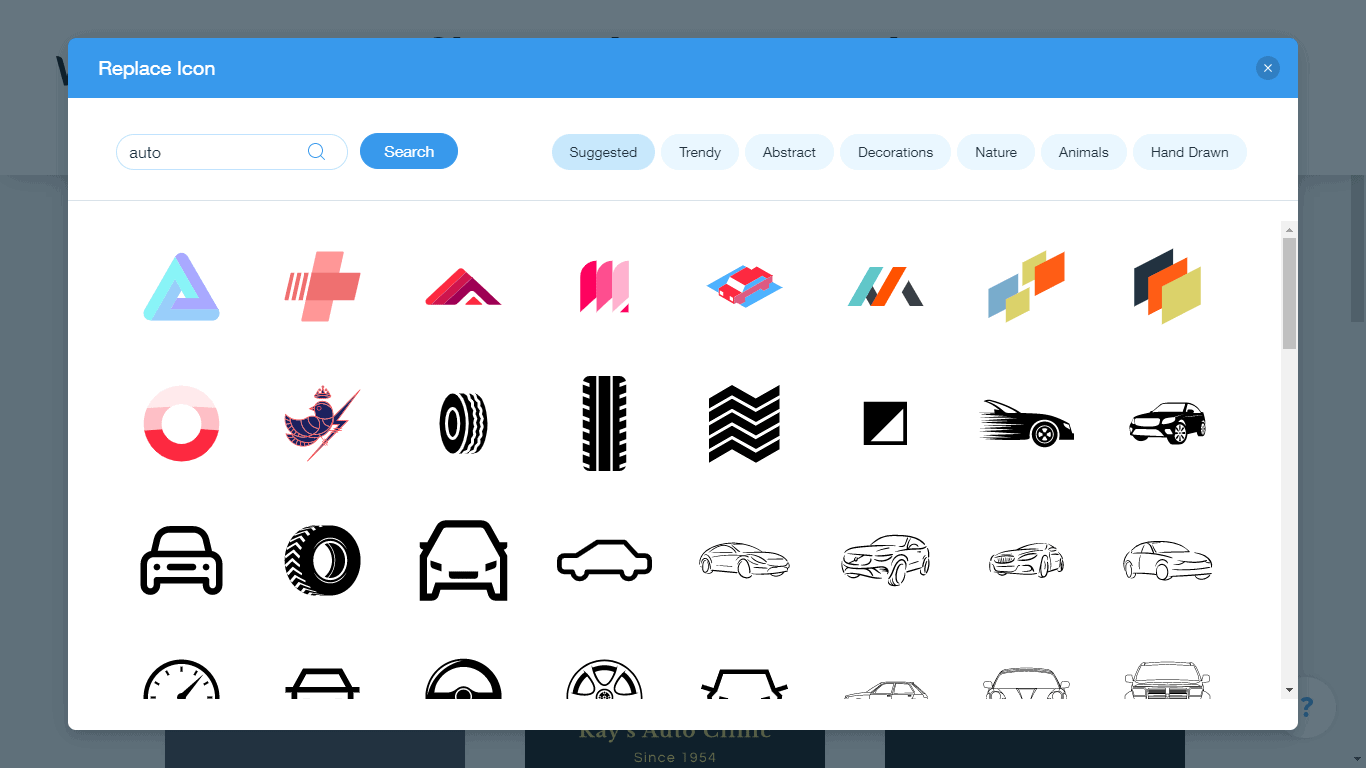1366x768 pixels.
Task: Click the magnifier icon inside the search field
Action: pyautogui.click(x=316, y=152)
